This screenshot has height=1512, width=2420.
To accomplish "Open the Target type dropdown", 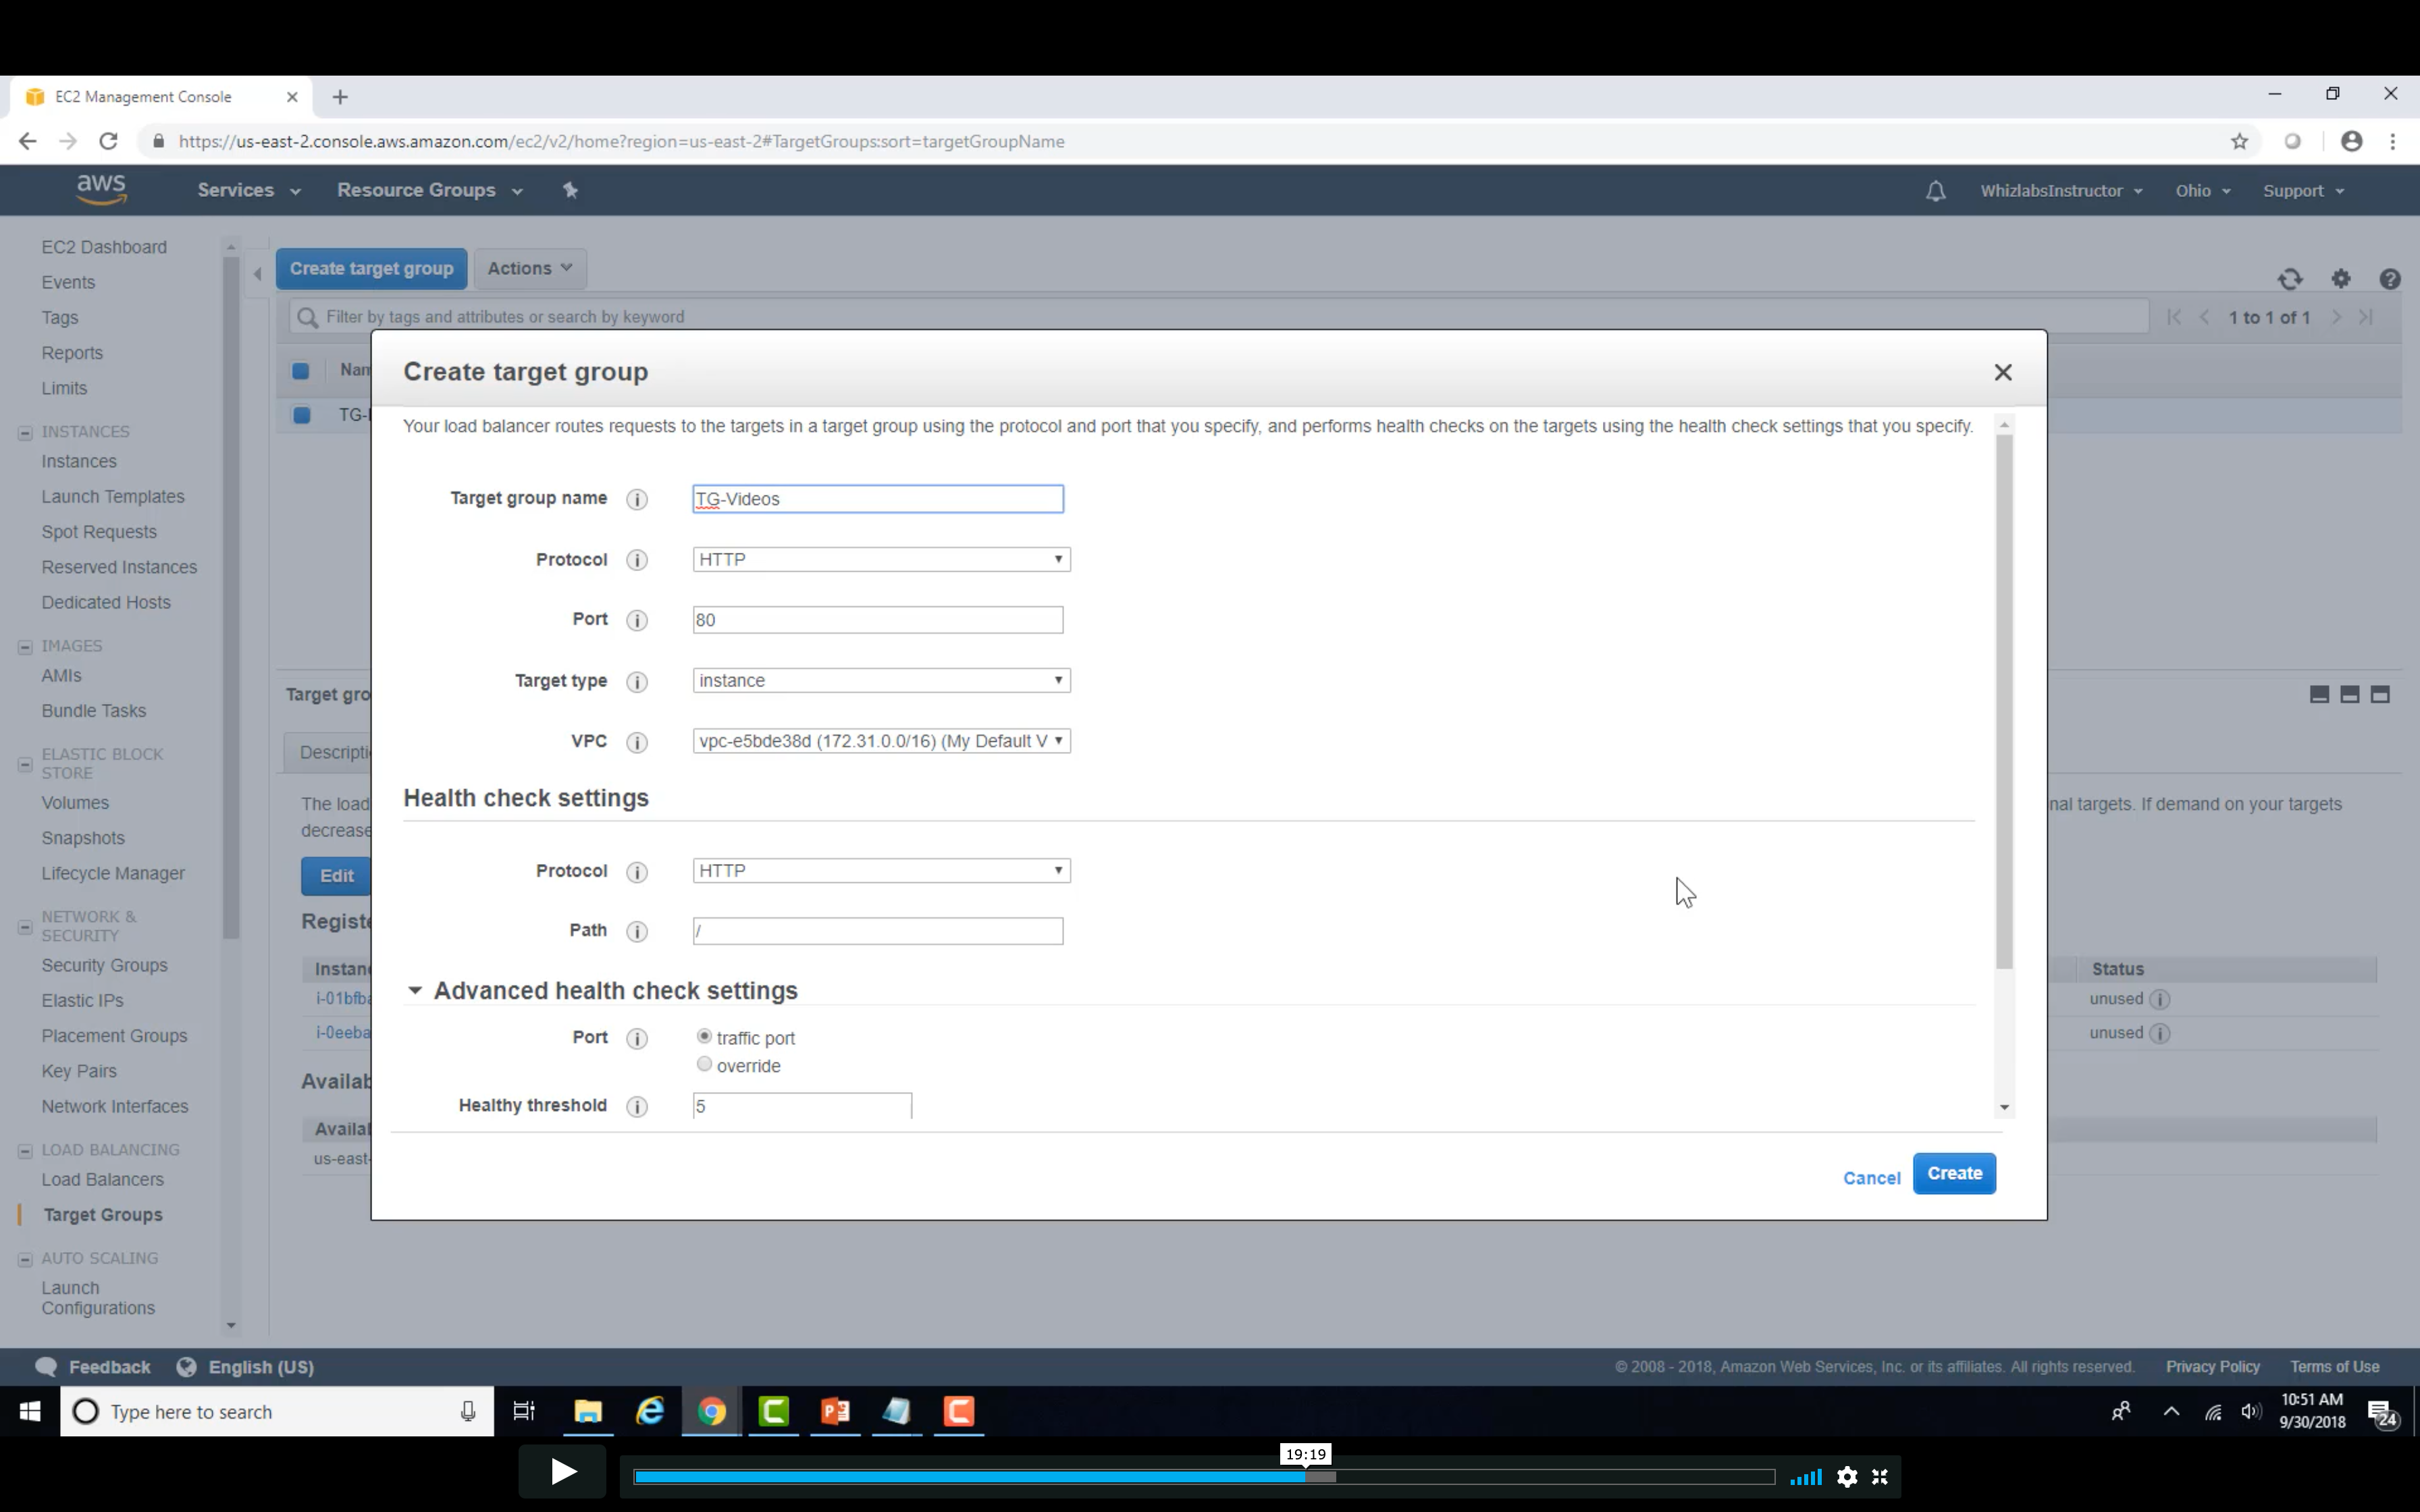I will [x=880, y=681].
